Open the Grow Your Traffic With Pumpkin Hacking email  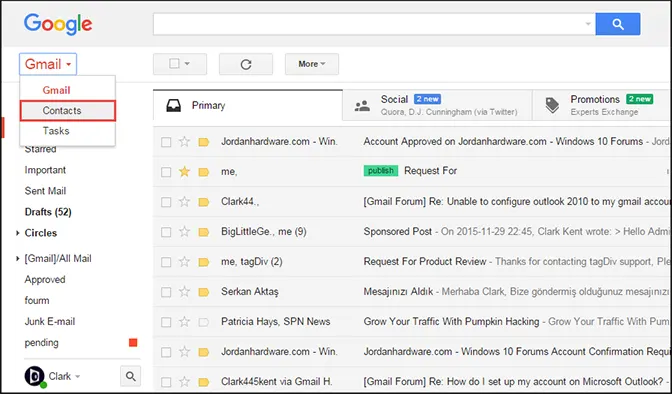tap(451, 322)
